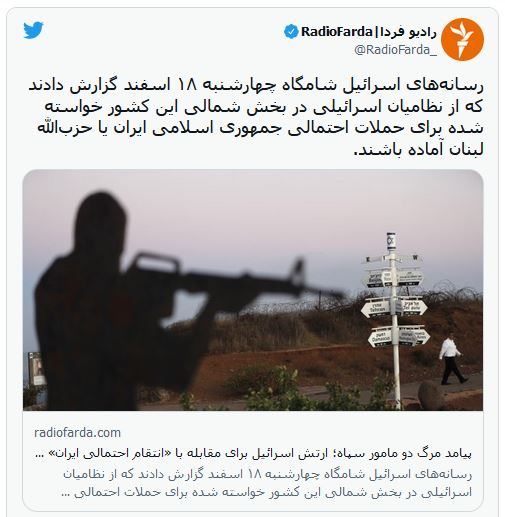Viewport: 505px width, 517px height.
Task: Click the small poster at photo's left edge
Action: coord(36,369)
